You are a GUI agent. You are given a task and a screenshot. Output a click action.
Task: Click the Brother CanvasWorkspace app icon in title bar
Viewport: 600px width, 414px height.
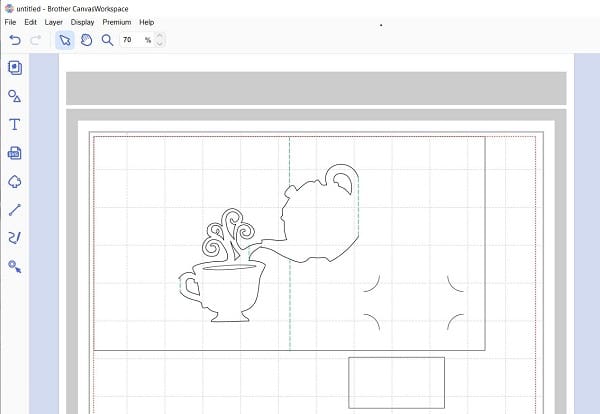pyautogui.click(x=9, y=8)
